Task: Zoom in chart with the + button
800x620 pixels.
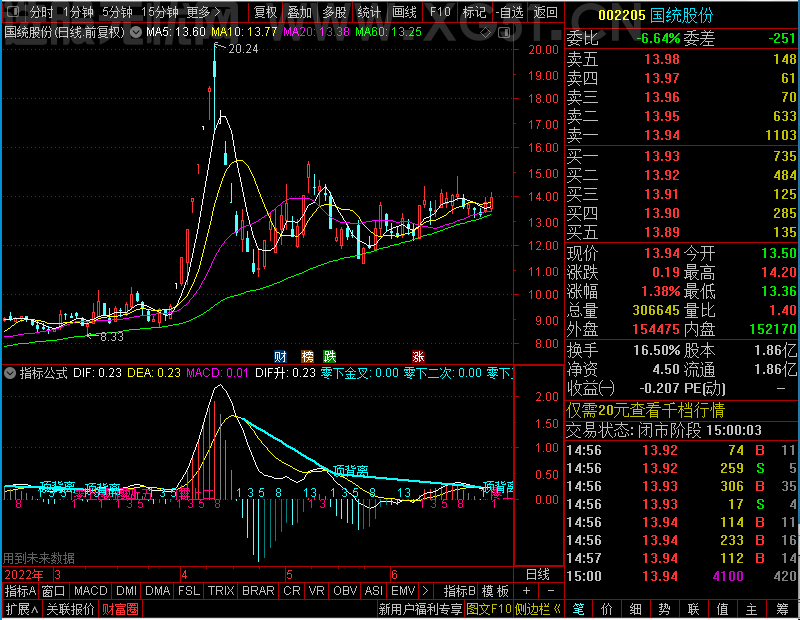Action: pyautogui.click(x=527, y=591)
